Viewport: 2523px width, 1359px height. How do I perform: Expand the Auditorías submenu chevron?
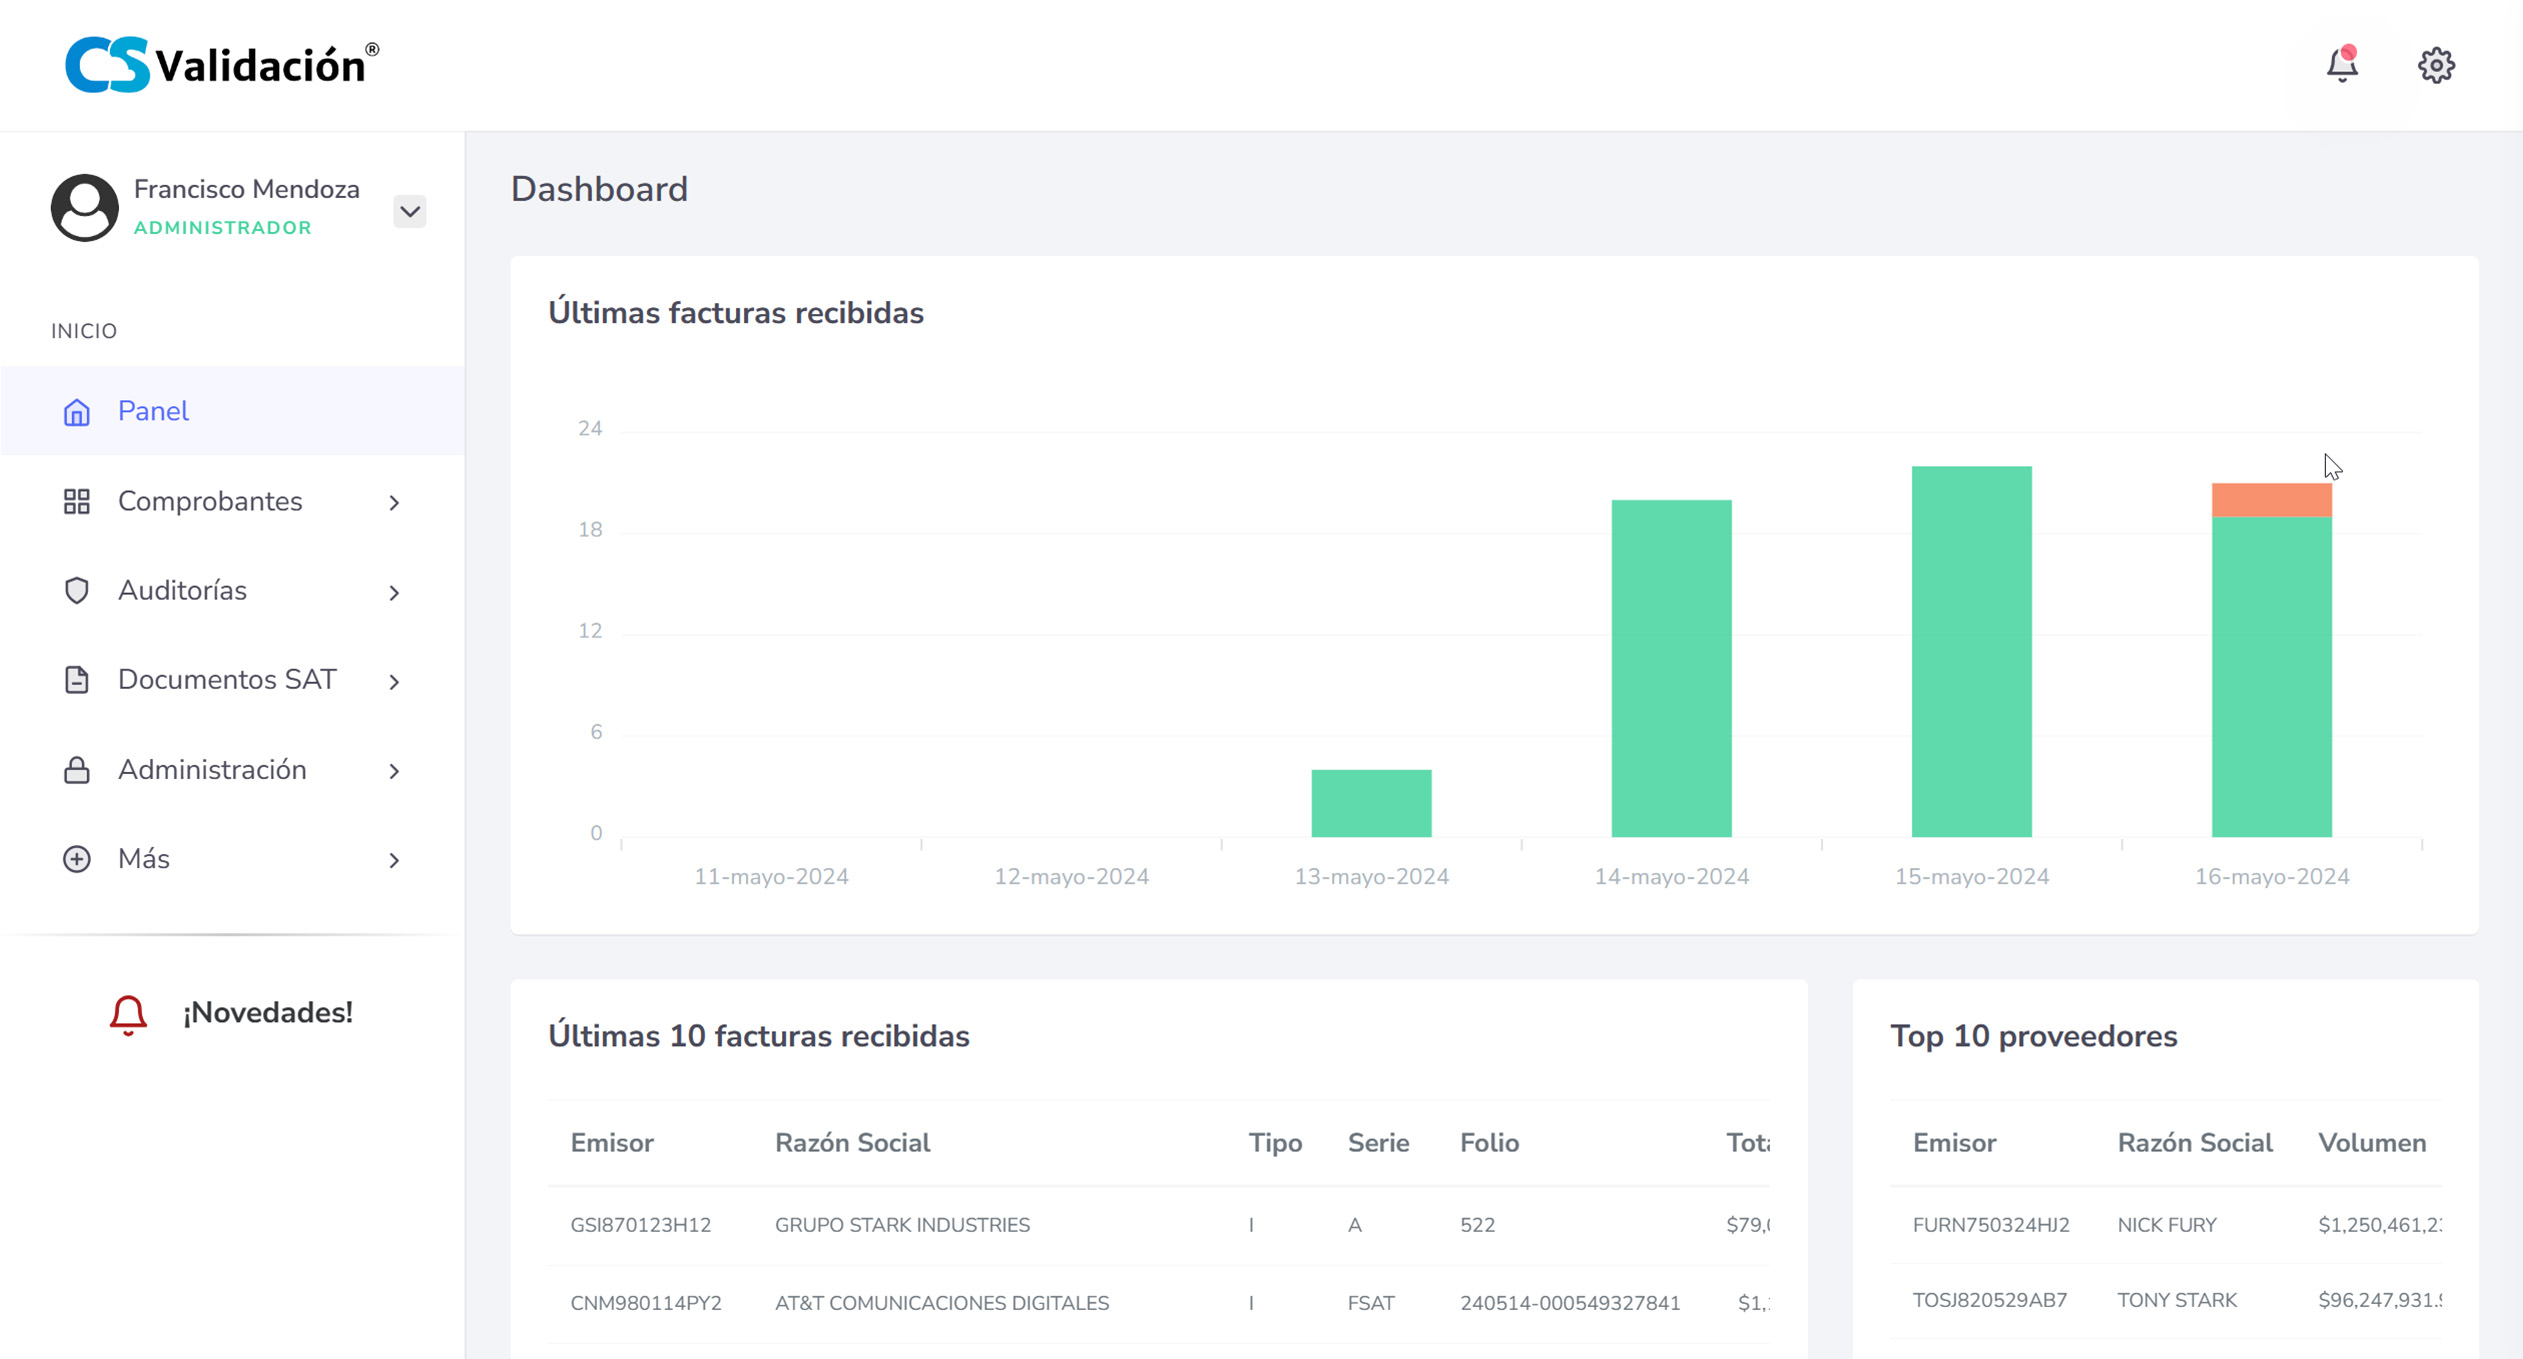[394, 593]
